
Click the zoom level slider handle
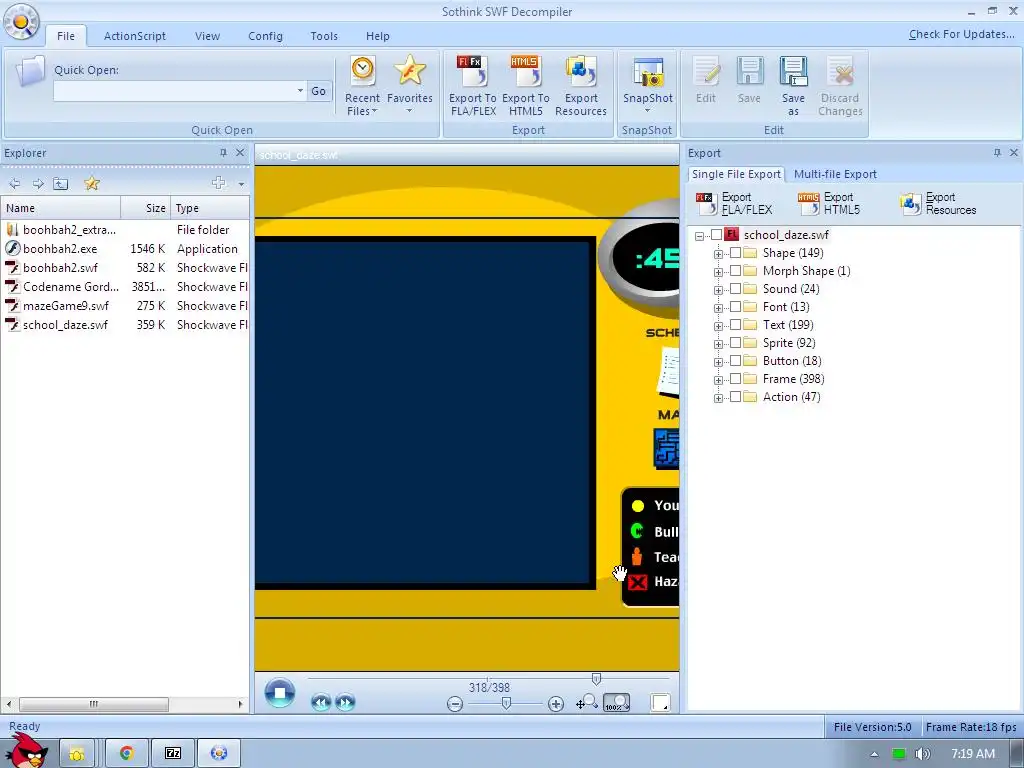point(506,703)
